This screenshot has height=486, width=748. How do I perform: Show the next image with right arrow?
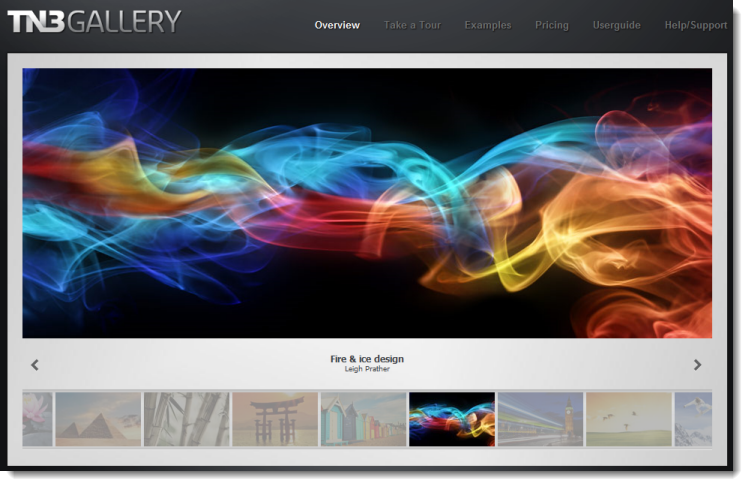[x=697, y=365]
